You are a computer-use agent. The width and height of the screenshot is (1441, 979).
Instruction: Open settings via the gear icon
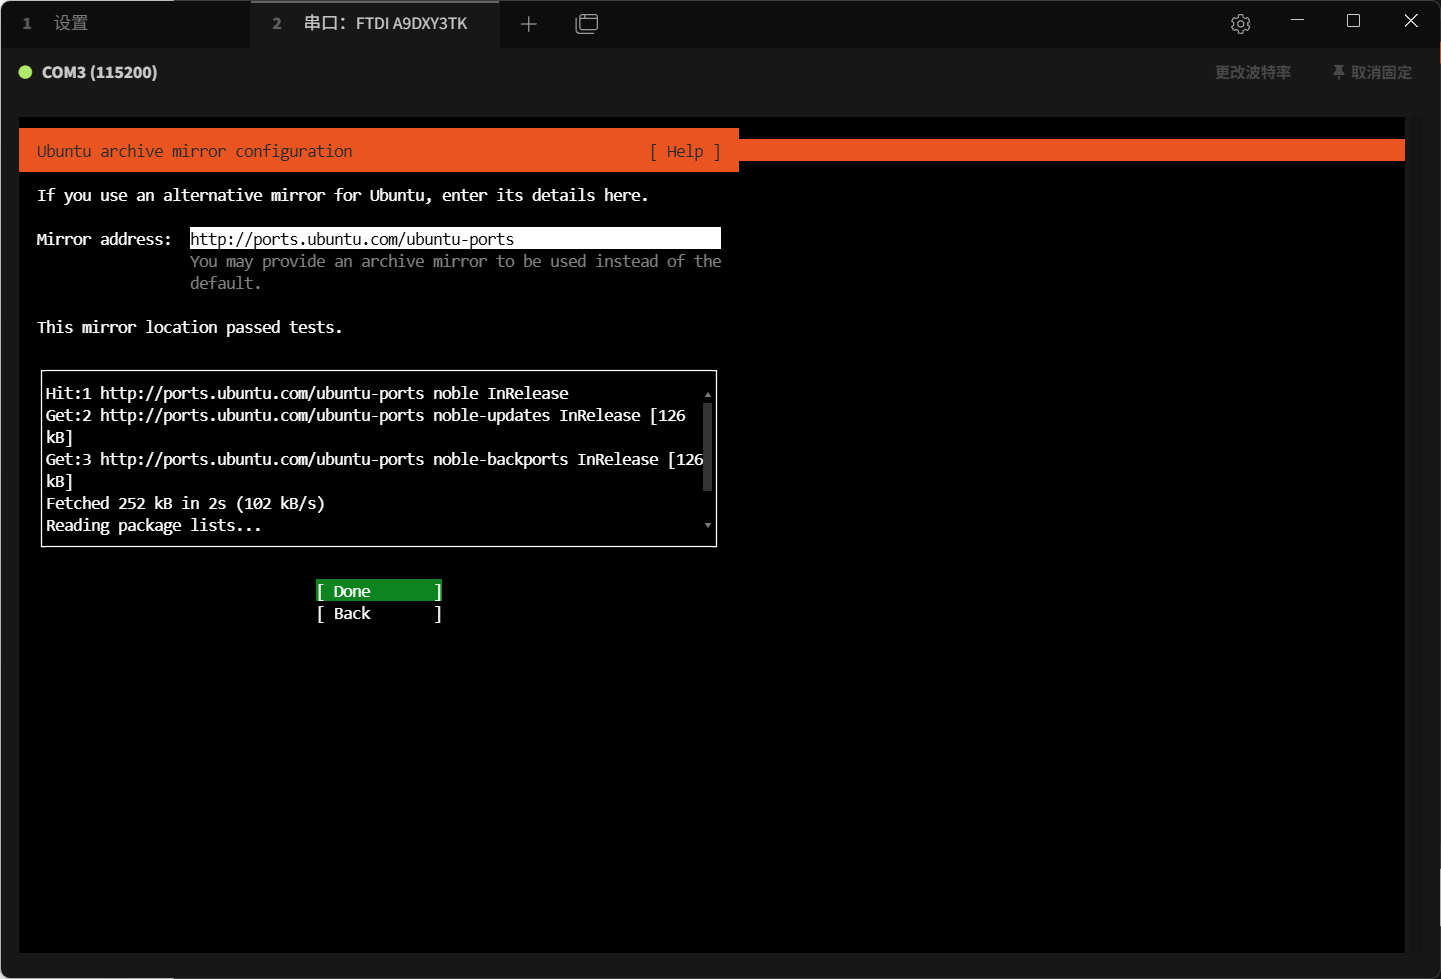[x=1240, y=24]
